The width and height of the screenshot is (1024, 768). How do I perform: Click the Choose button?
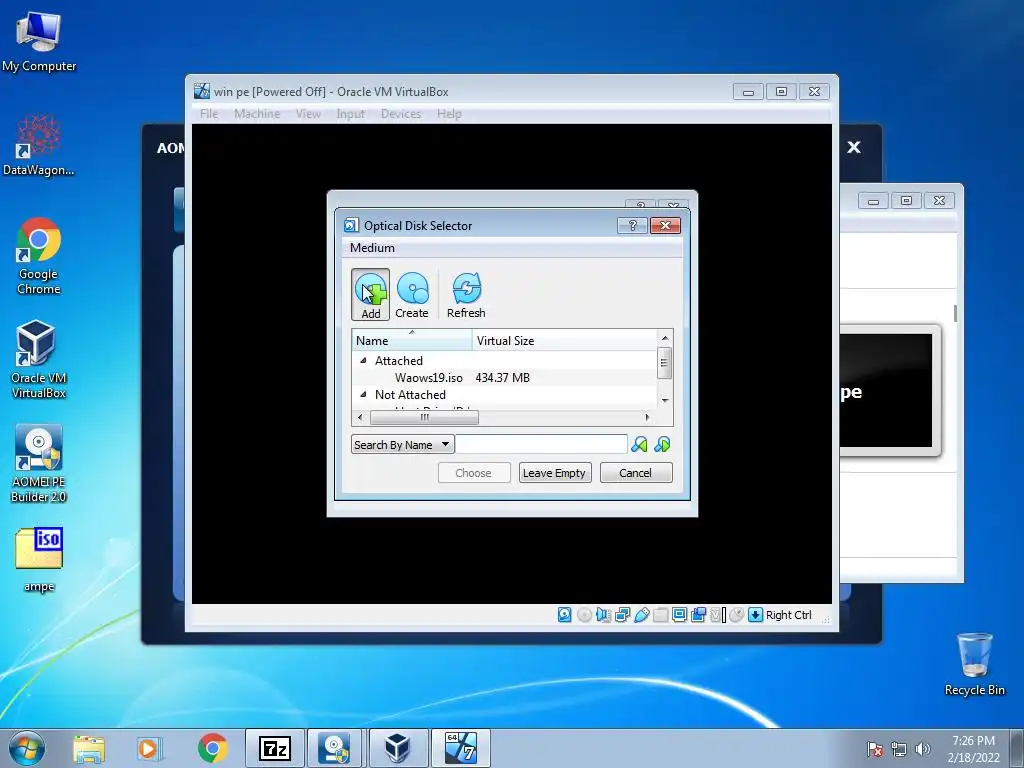473,473
